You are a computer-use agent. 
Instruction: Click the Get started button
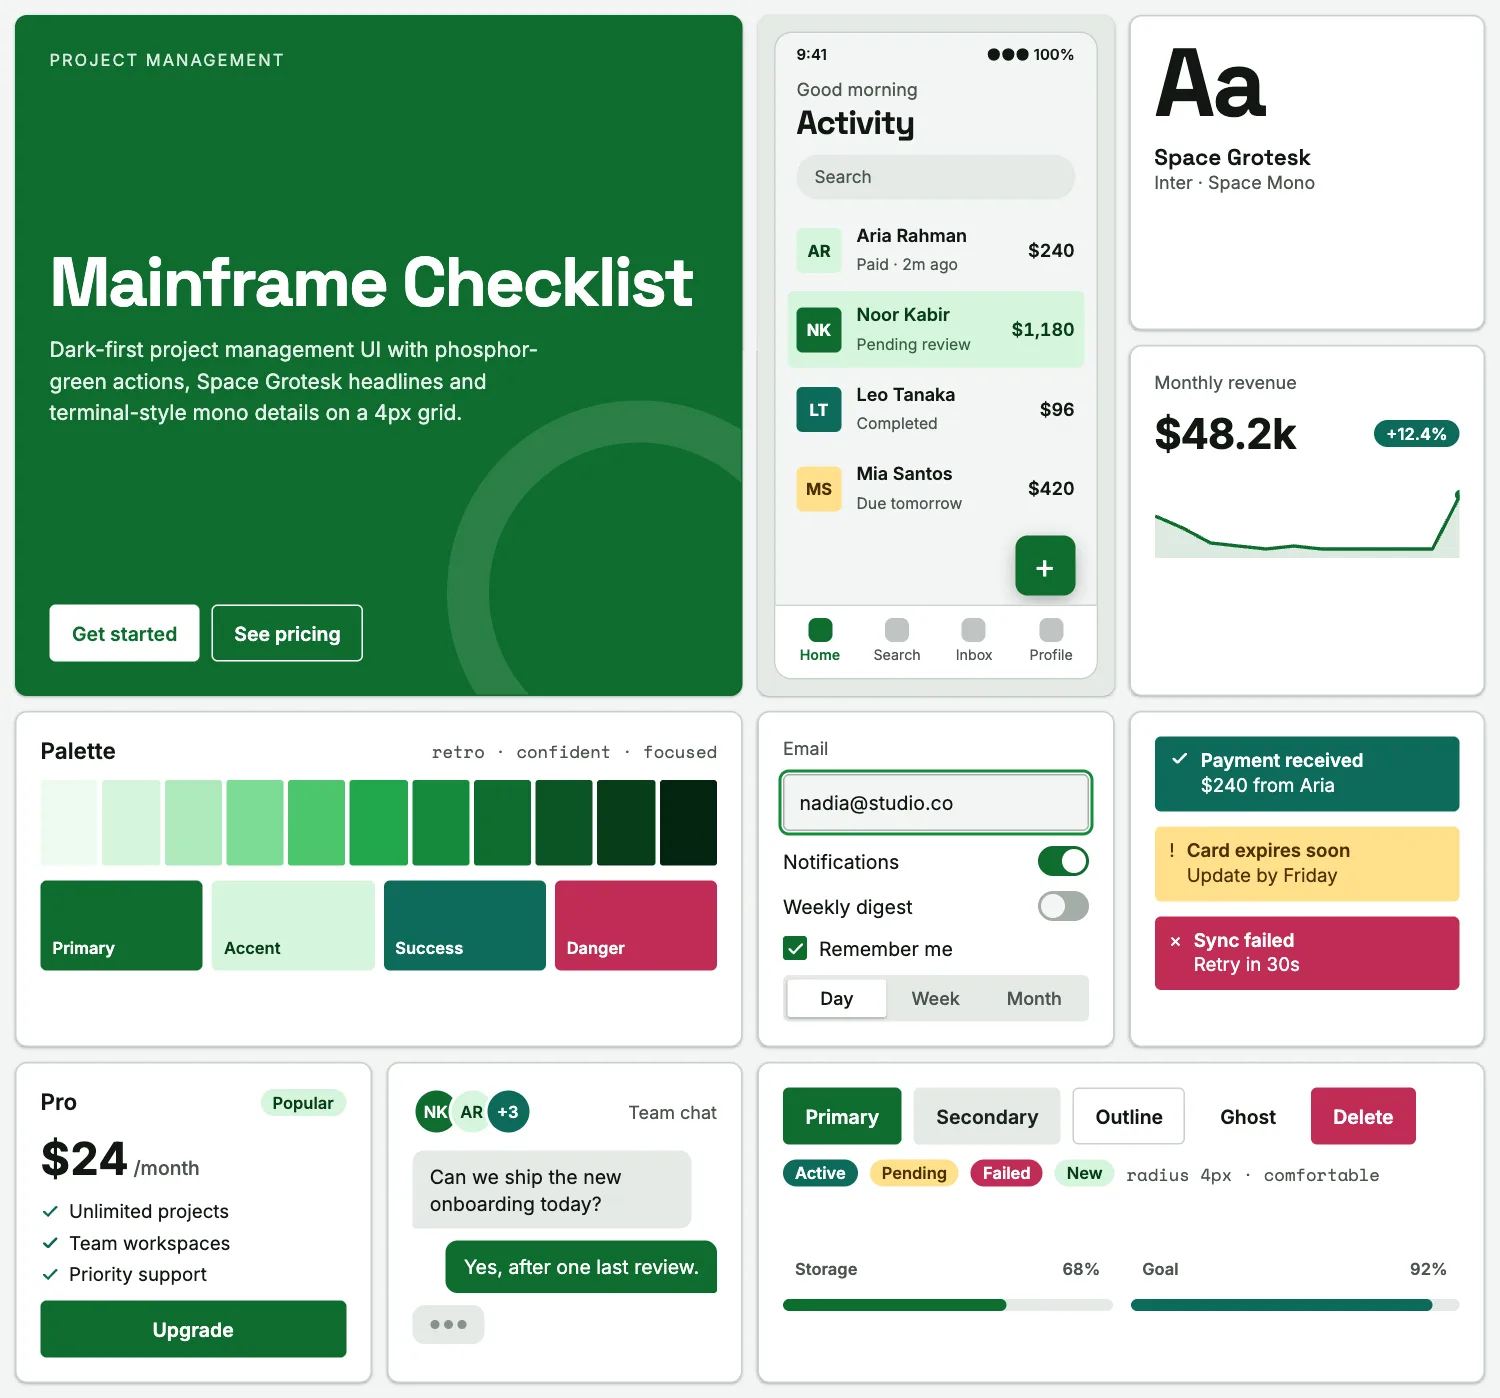tap(124, 633)
